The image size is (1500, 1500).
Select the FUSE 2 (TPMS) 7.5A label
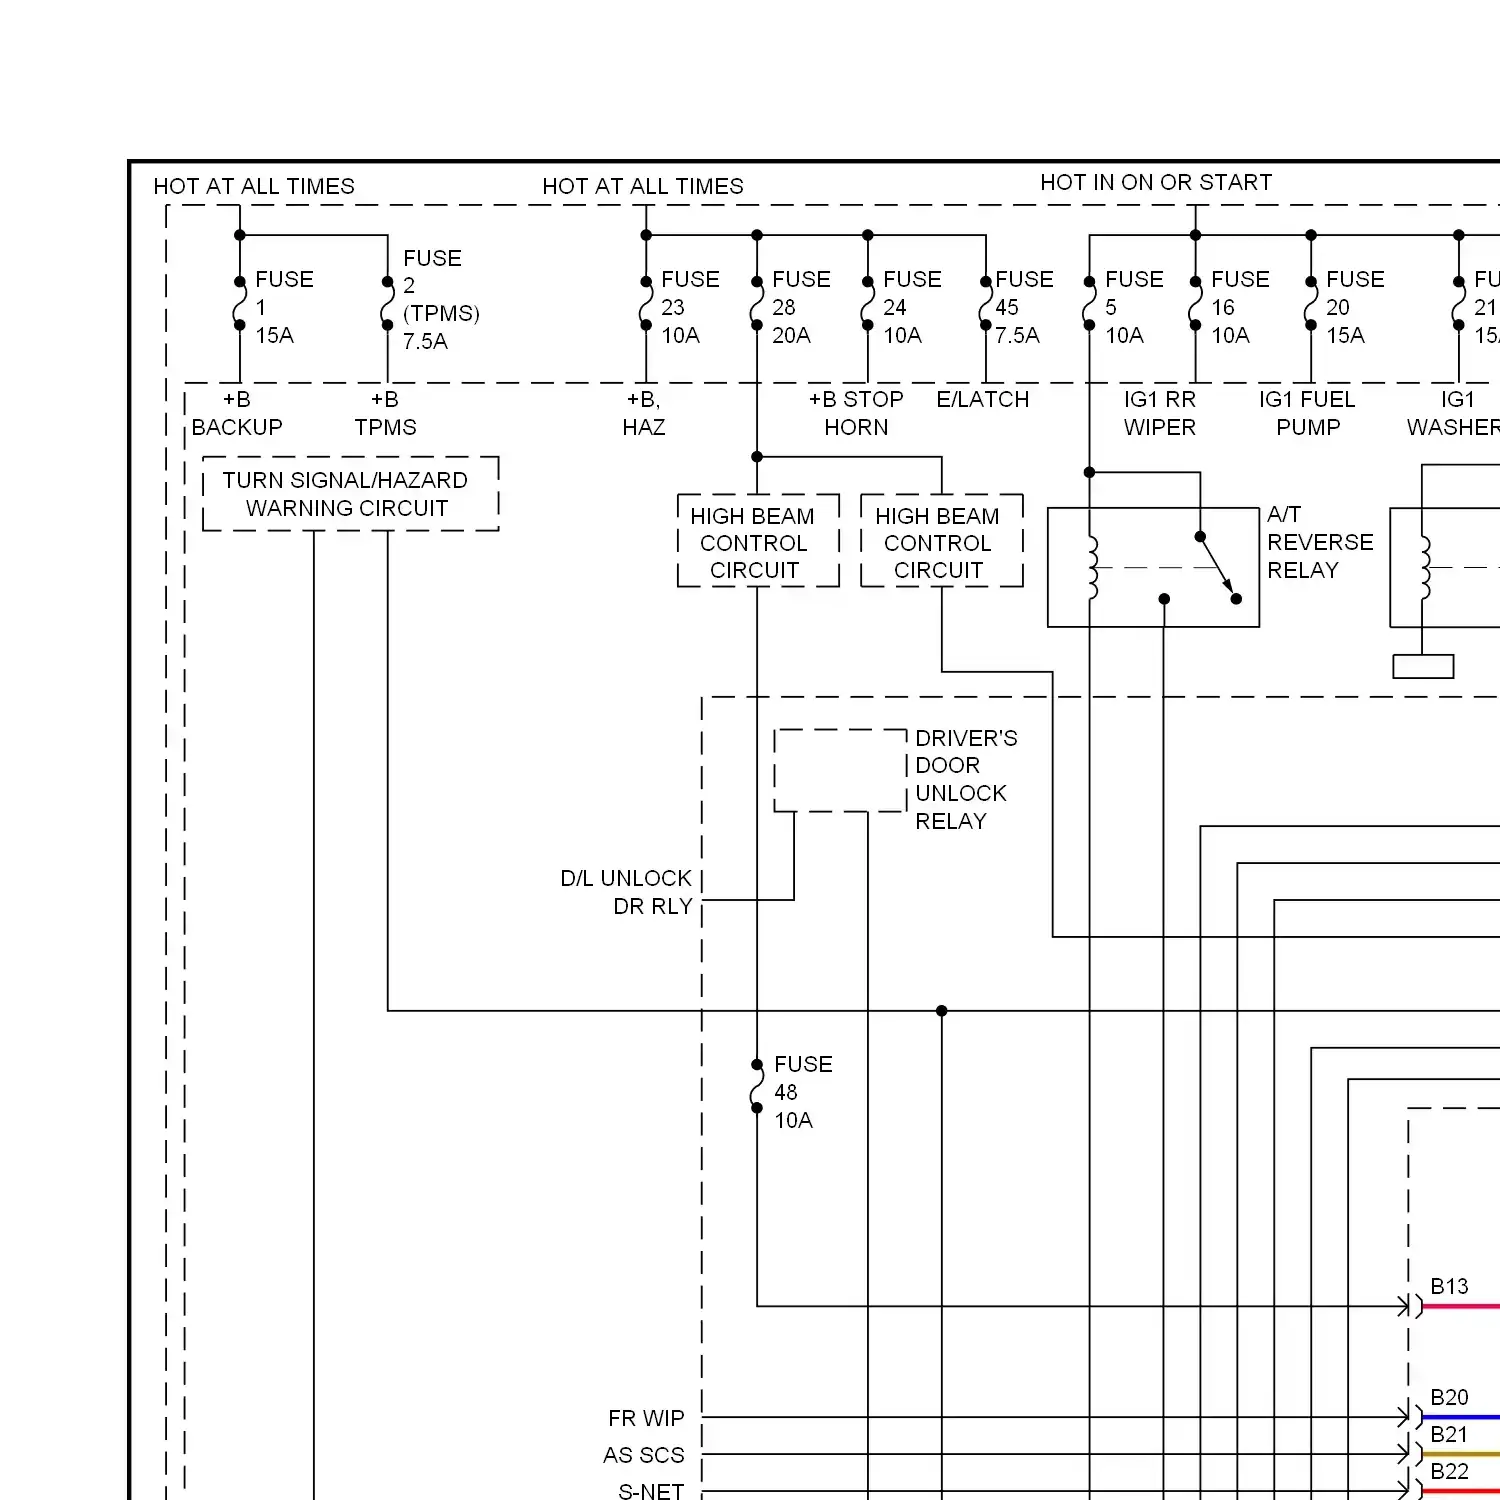441,299
